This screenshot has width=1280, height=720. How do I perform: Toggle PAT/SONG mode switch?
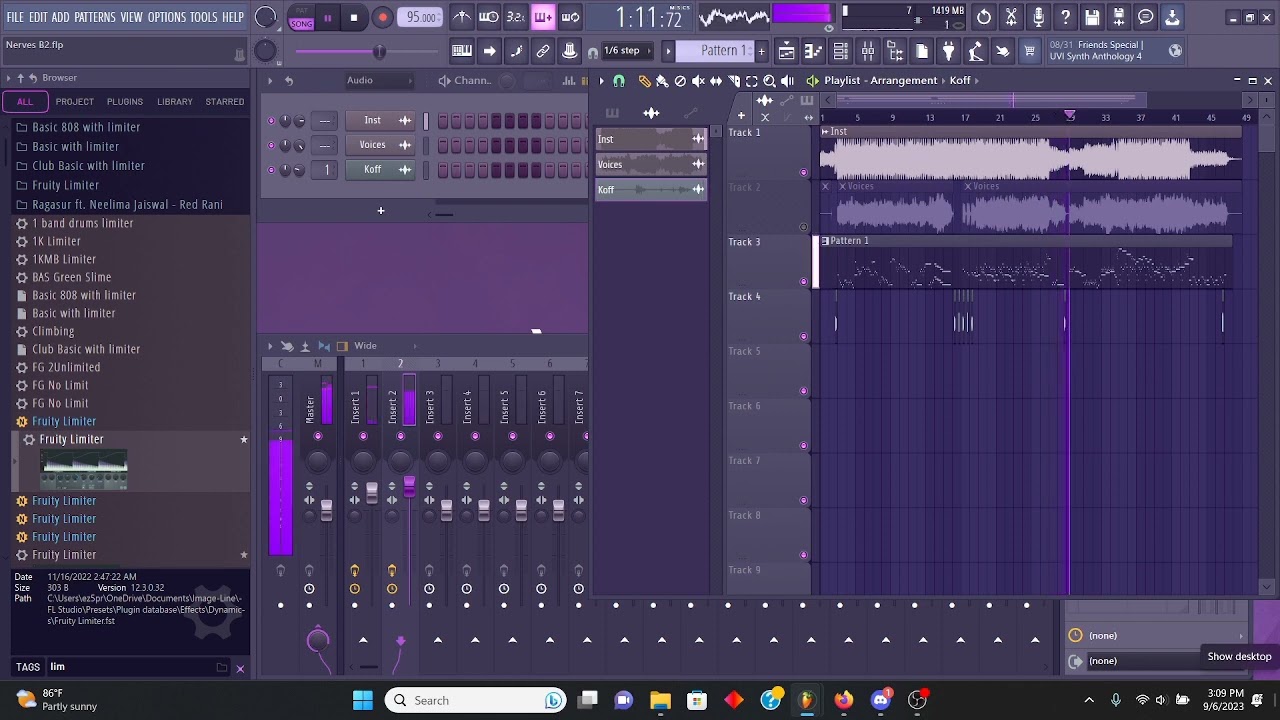(x=300, y=17)
